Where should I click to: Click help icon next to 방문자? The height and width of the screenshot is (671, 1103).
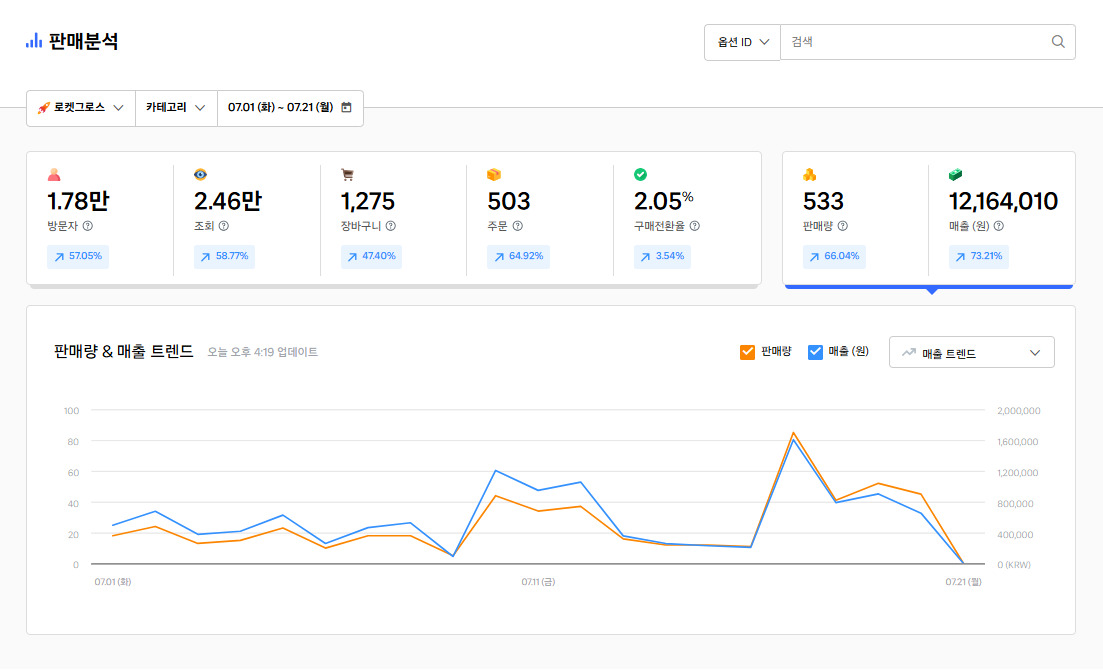click(88, 226)
